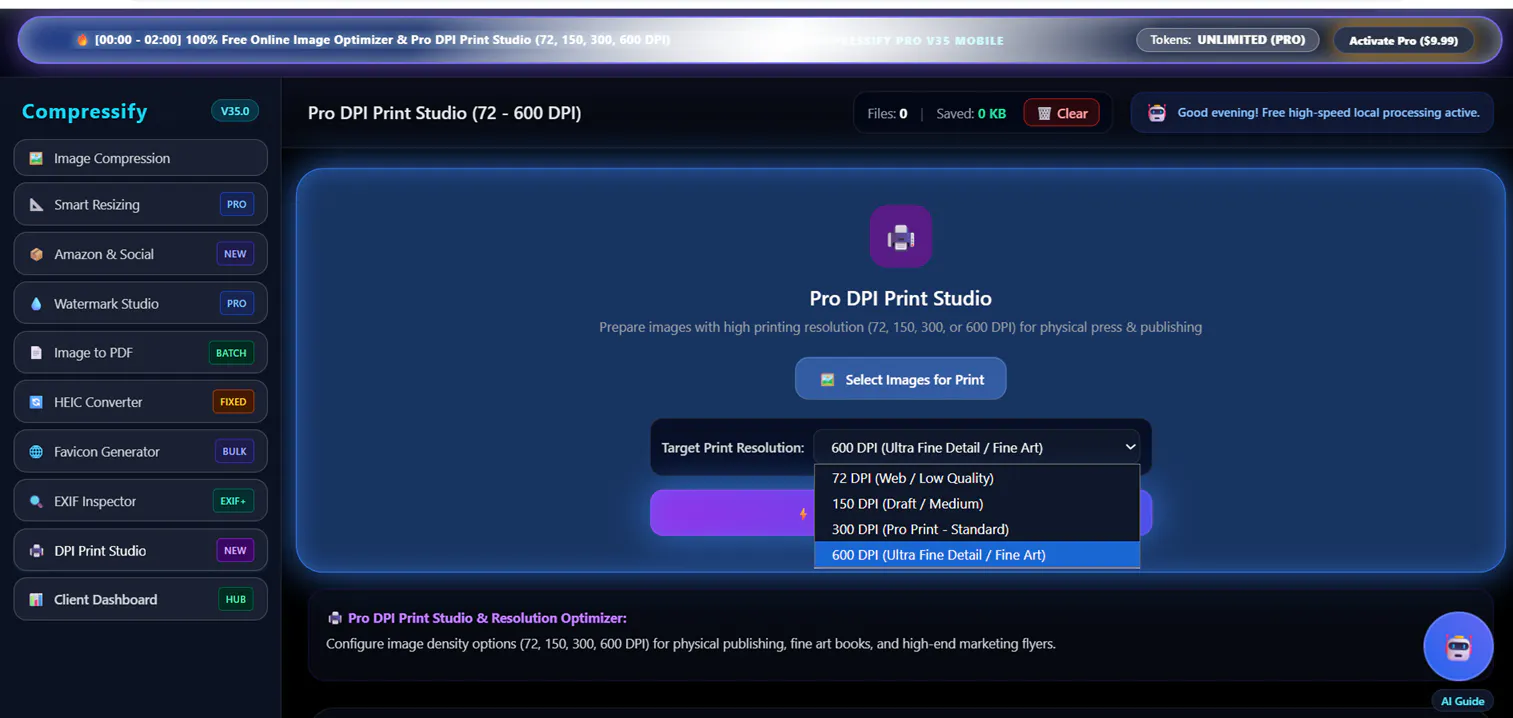Open Favicon Generator tool

141,452
